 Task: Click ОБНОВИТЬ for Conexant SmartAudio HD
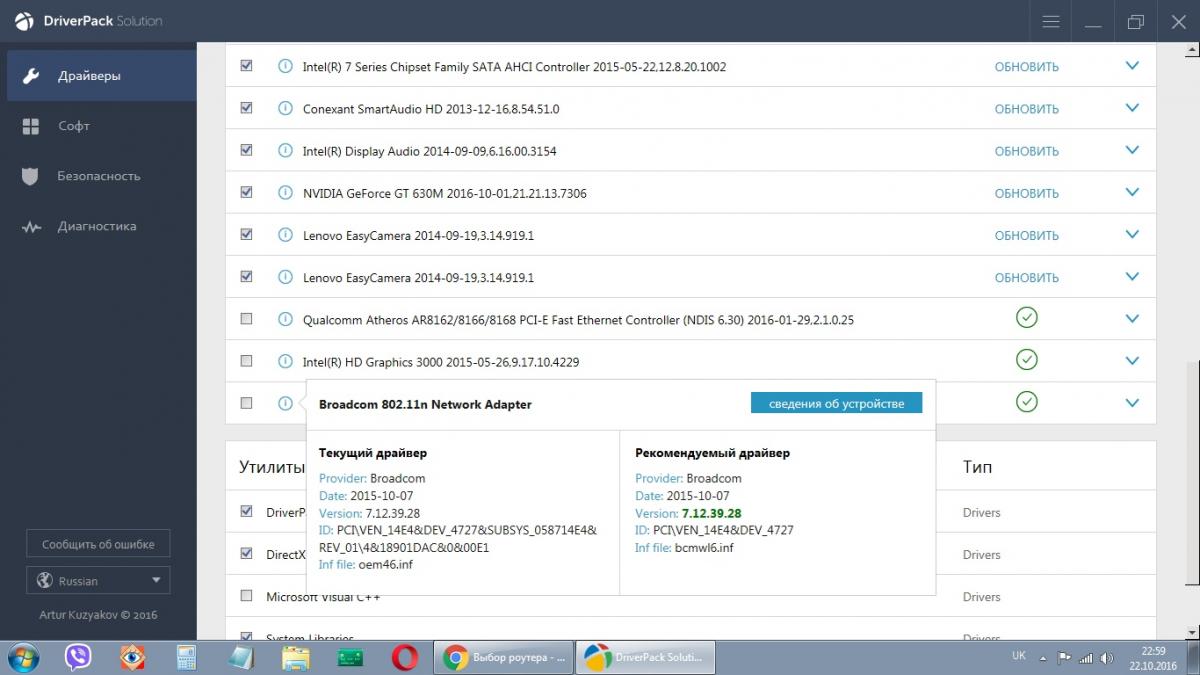click(x=1026, y=109)
